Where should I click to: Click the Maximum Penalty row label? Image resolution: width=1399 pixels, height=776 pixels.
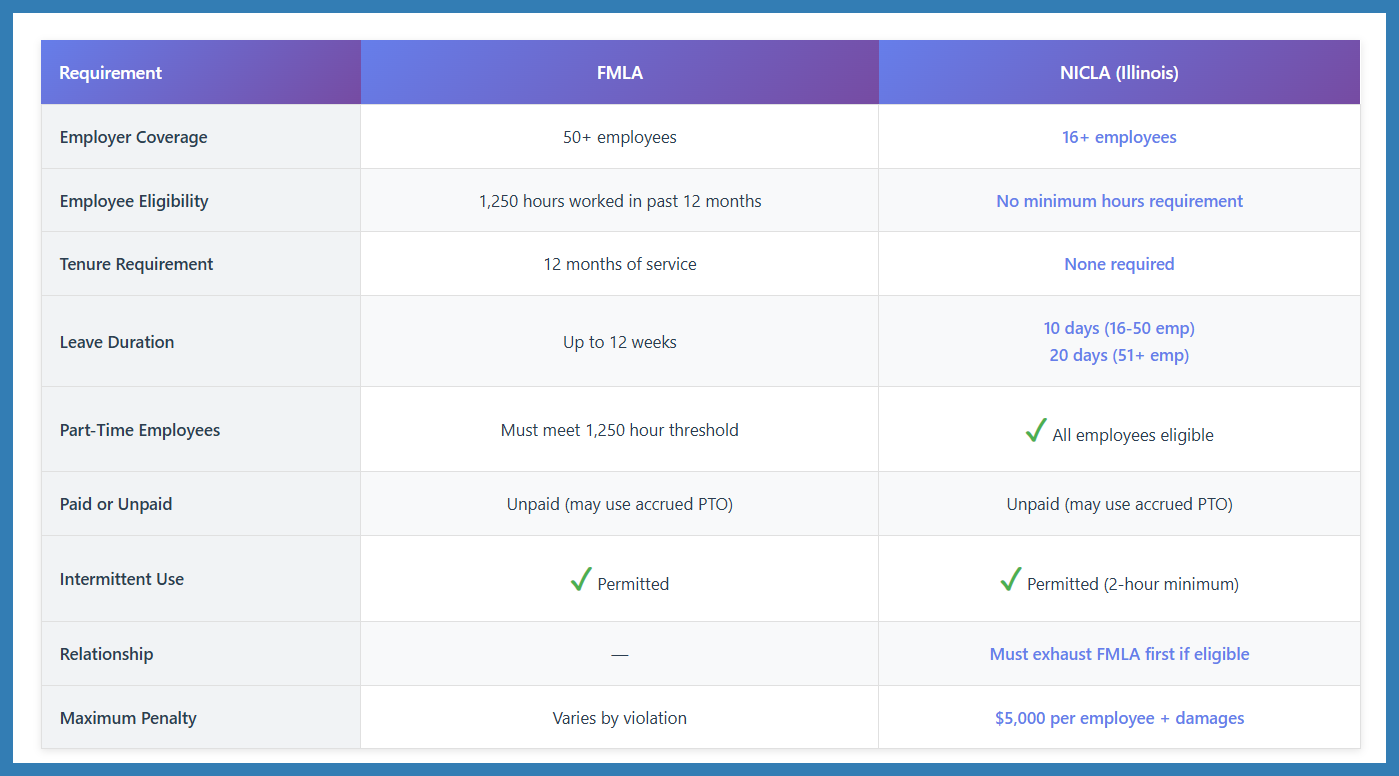pyautogui.click(x=128, y=718)
